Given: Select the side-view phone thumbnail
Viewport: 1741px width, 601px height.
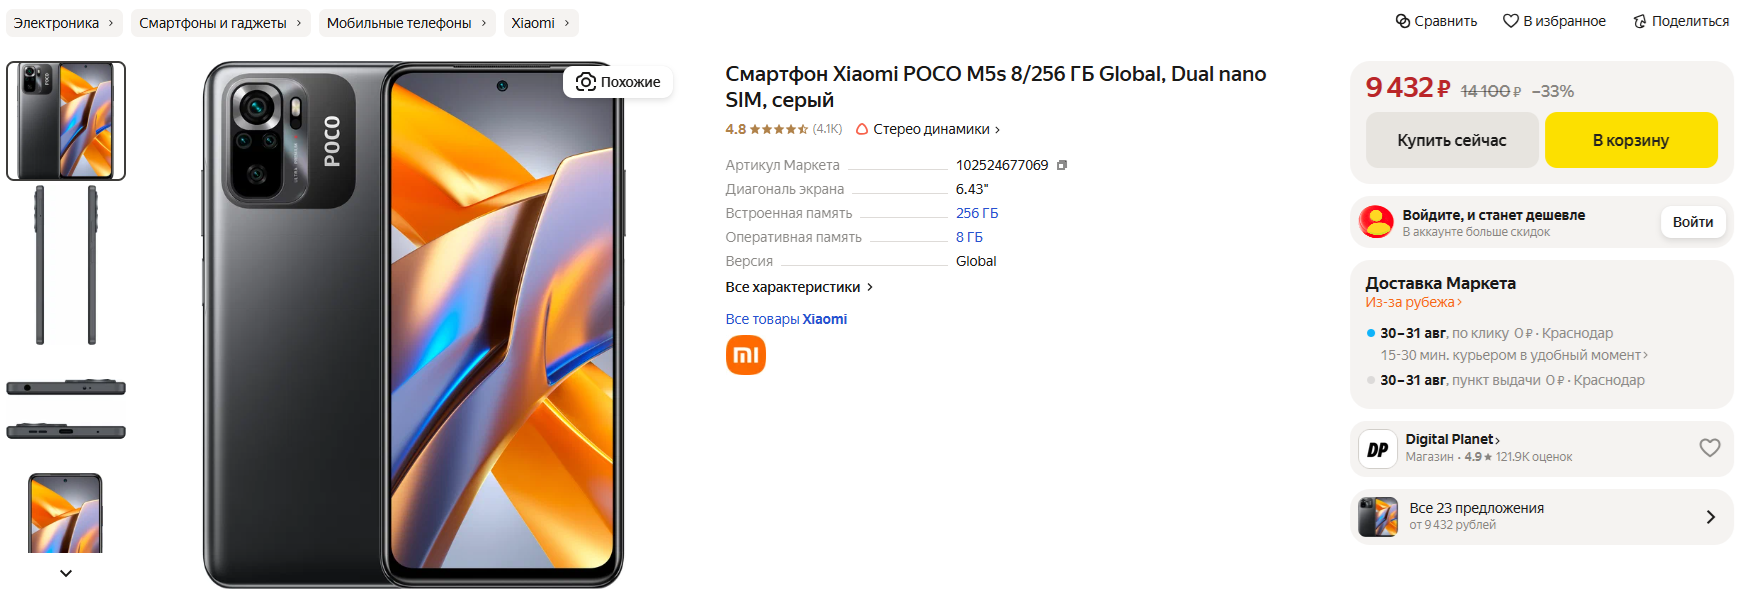Looking at the screenshot, I should click(66, 265).
